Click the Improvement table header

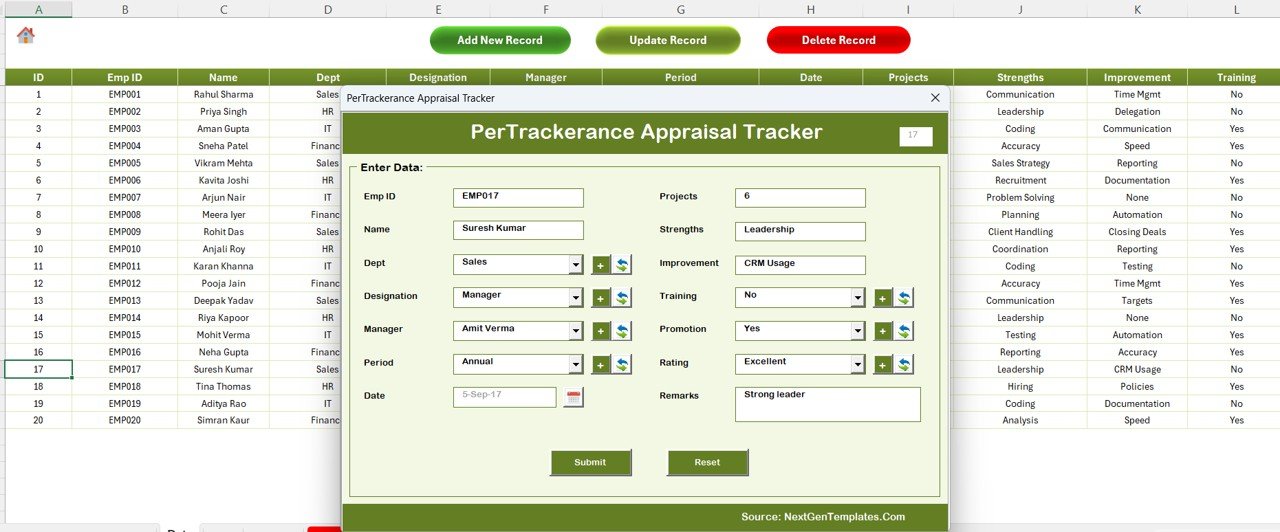1137,77
